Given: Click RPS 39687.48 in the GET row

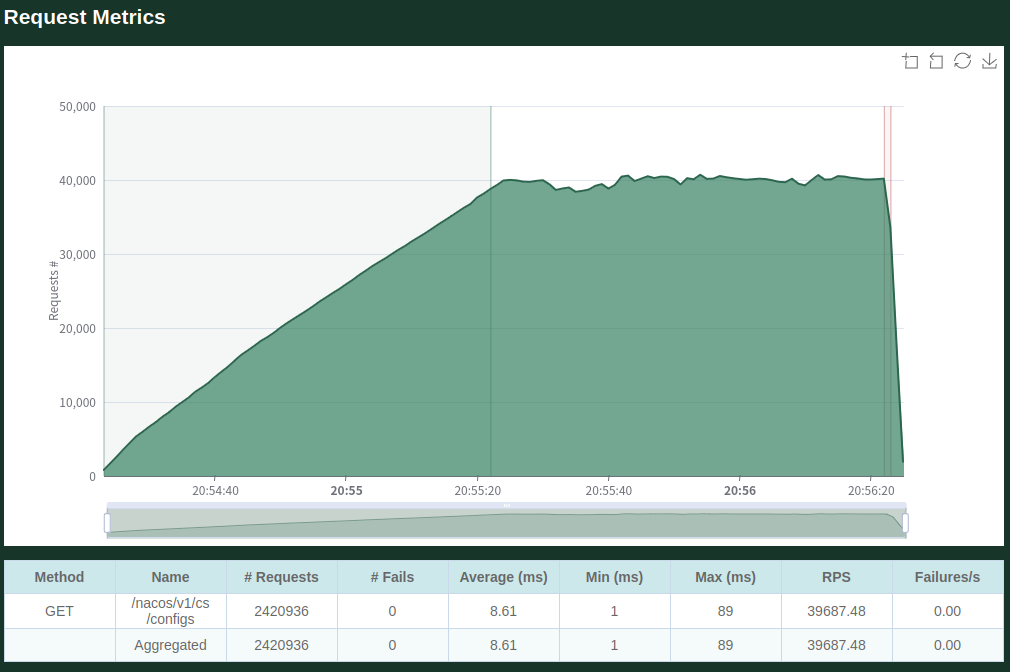Looking at the screenshot, I should tap(836, 611).
